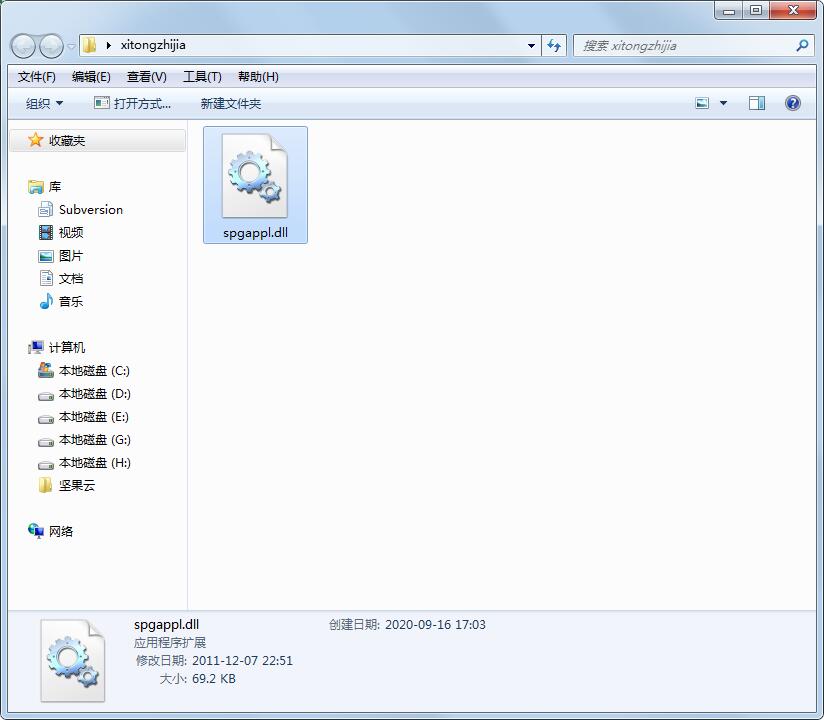Click inside the search xitongzhijia box

coord(690,45)
